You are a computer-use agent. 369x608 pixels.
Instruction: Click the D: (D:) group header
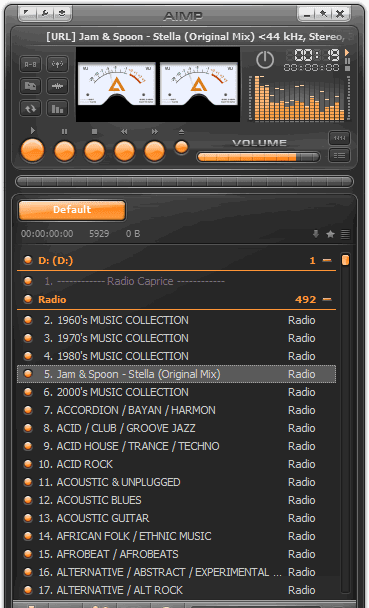(x=176, y=261)
